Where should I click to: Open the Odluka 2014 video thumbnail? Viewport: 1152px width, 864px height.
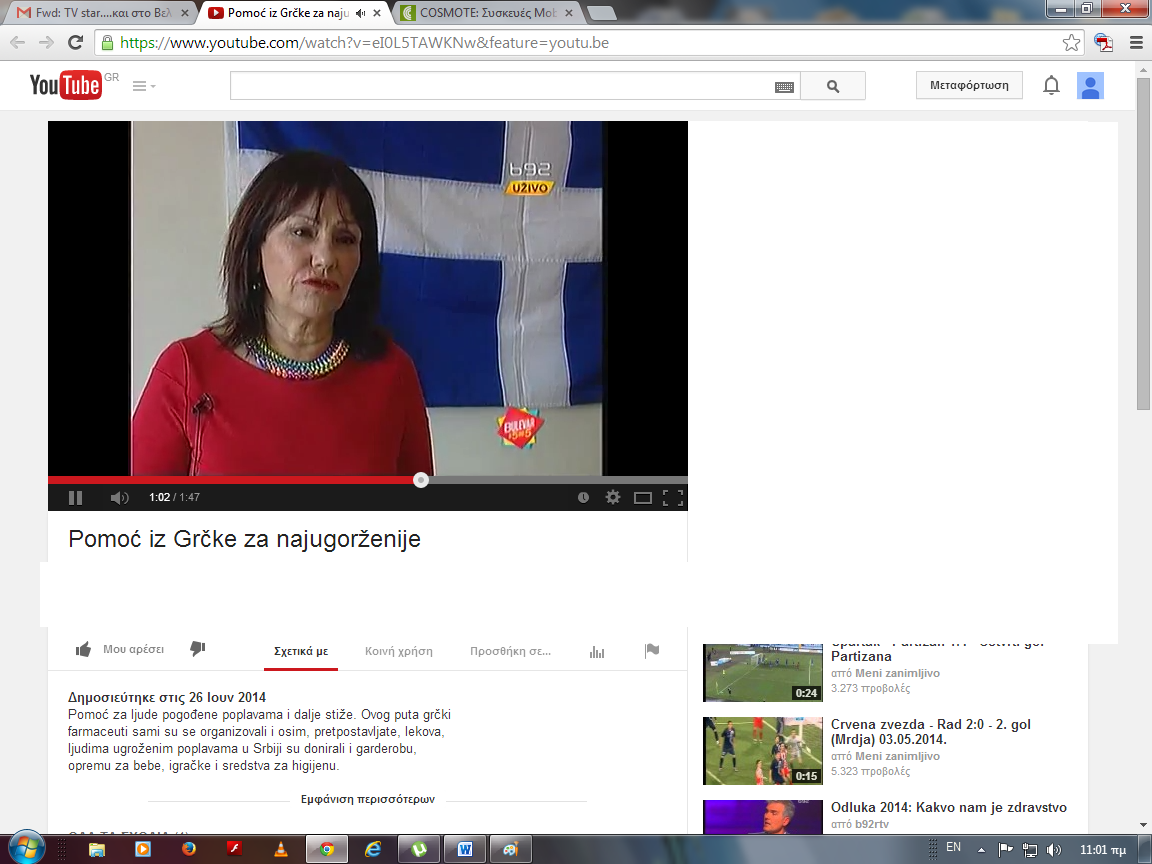763,817
